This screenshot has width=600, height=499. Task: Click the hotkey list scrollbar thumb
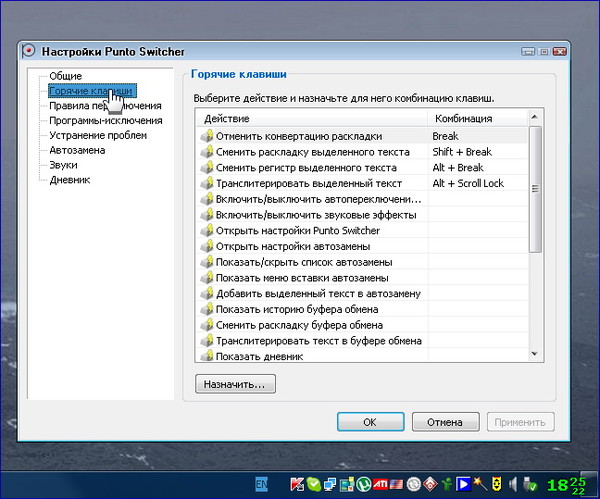click(x=535, y=189)
